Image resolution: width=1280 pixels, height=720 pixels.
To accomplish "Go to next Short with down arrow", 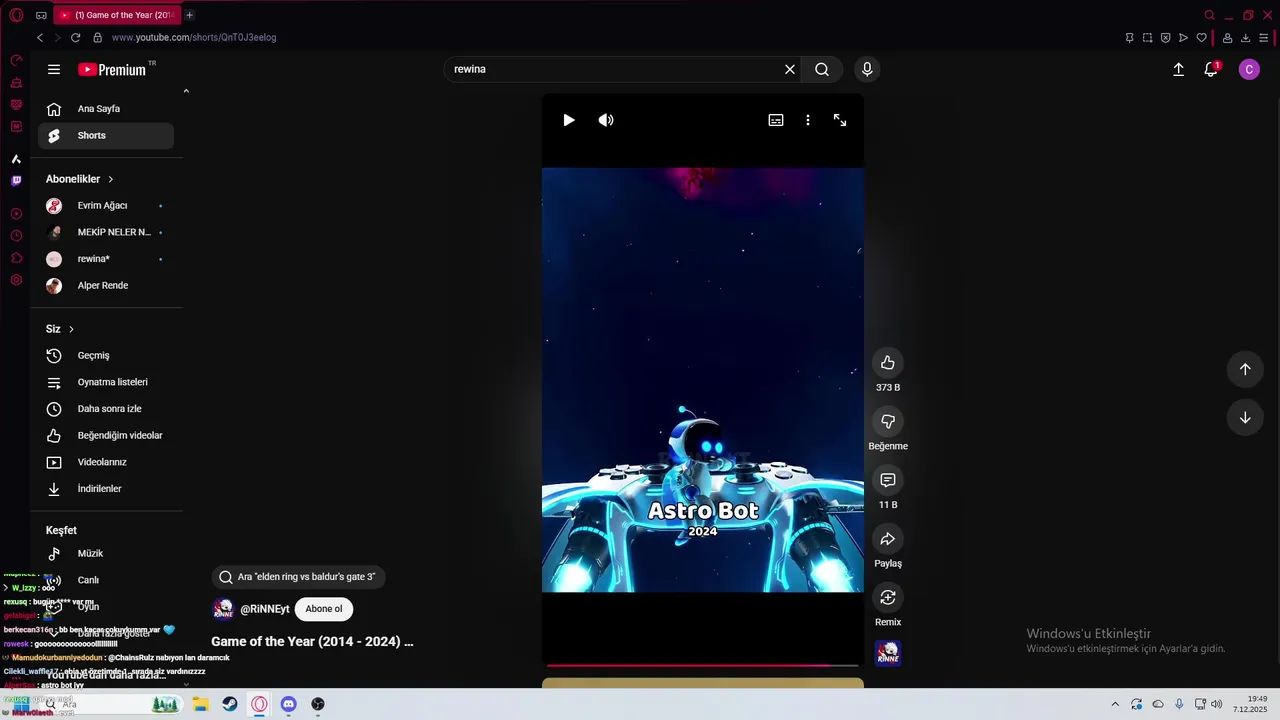I will coord(1245,418).
